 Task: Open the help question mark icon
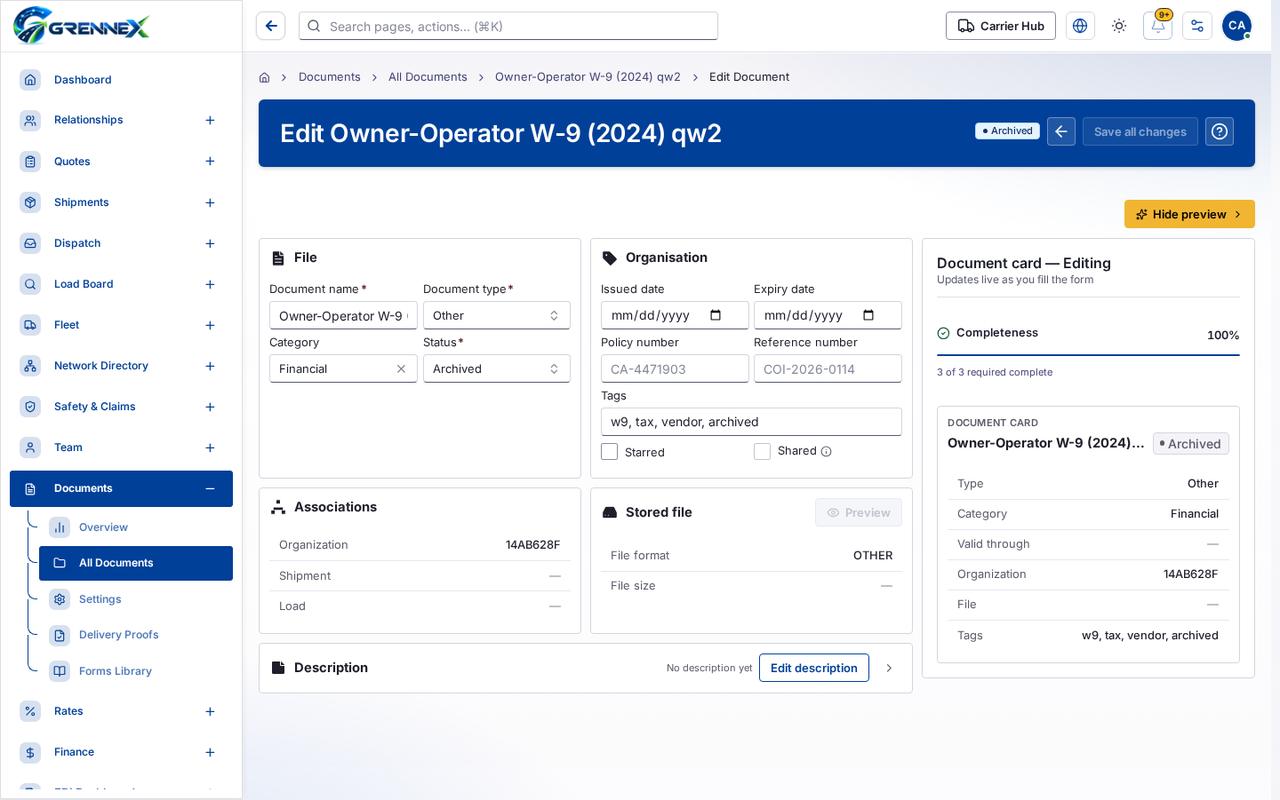pyautogui.click(x=1219, y=132)
